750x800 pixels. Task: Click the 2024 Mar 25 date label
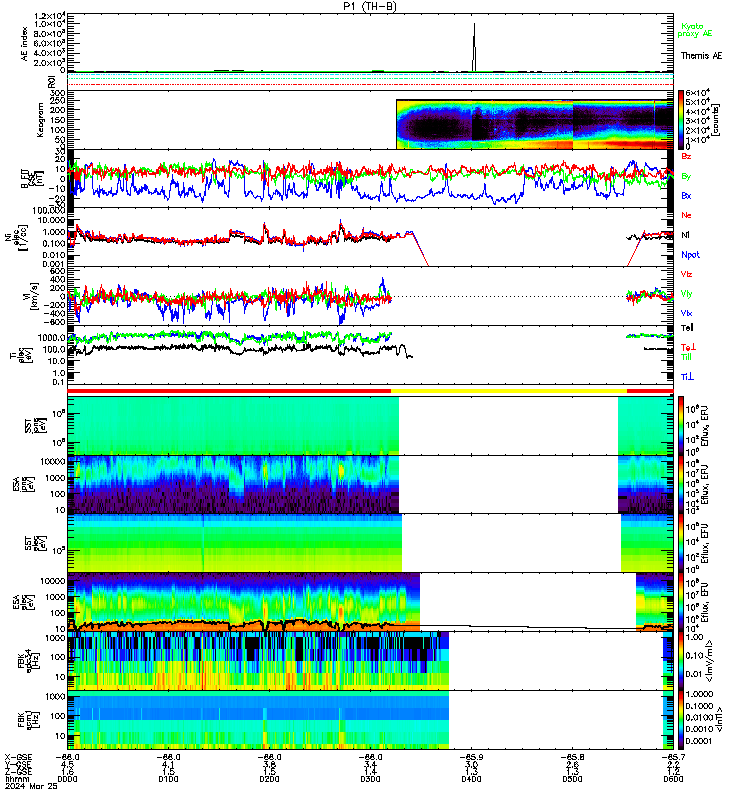31,786
